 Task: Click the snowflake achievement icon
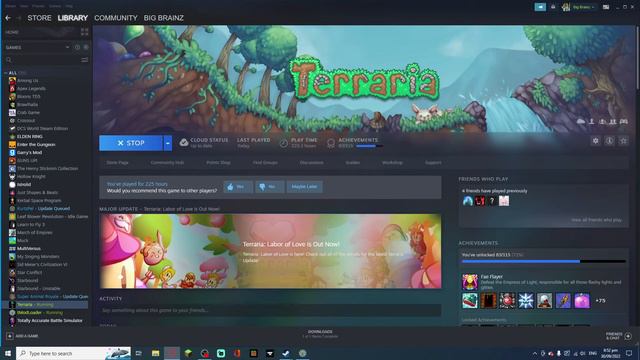[526, 301]
